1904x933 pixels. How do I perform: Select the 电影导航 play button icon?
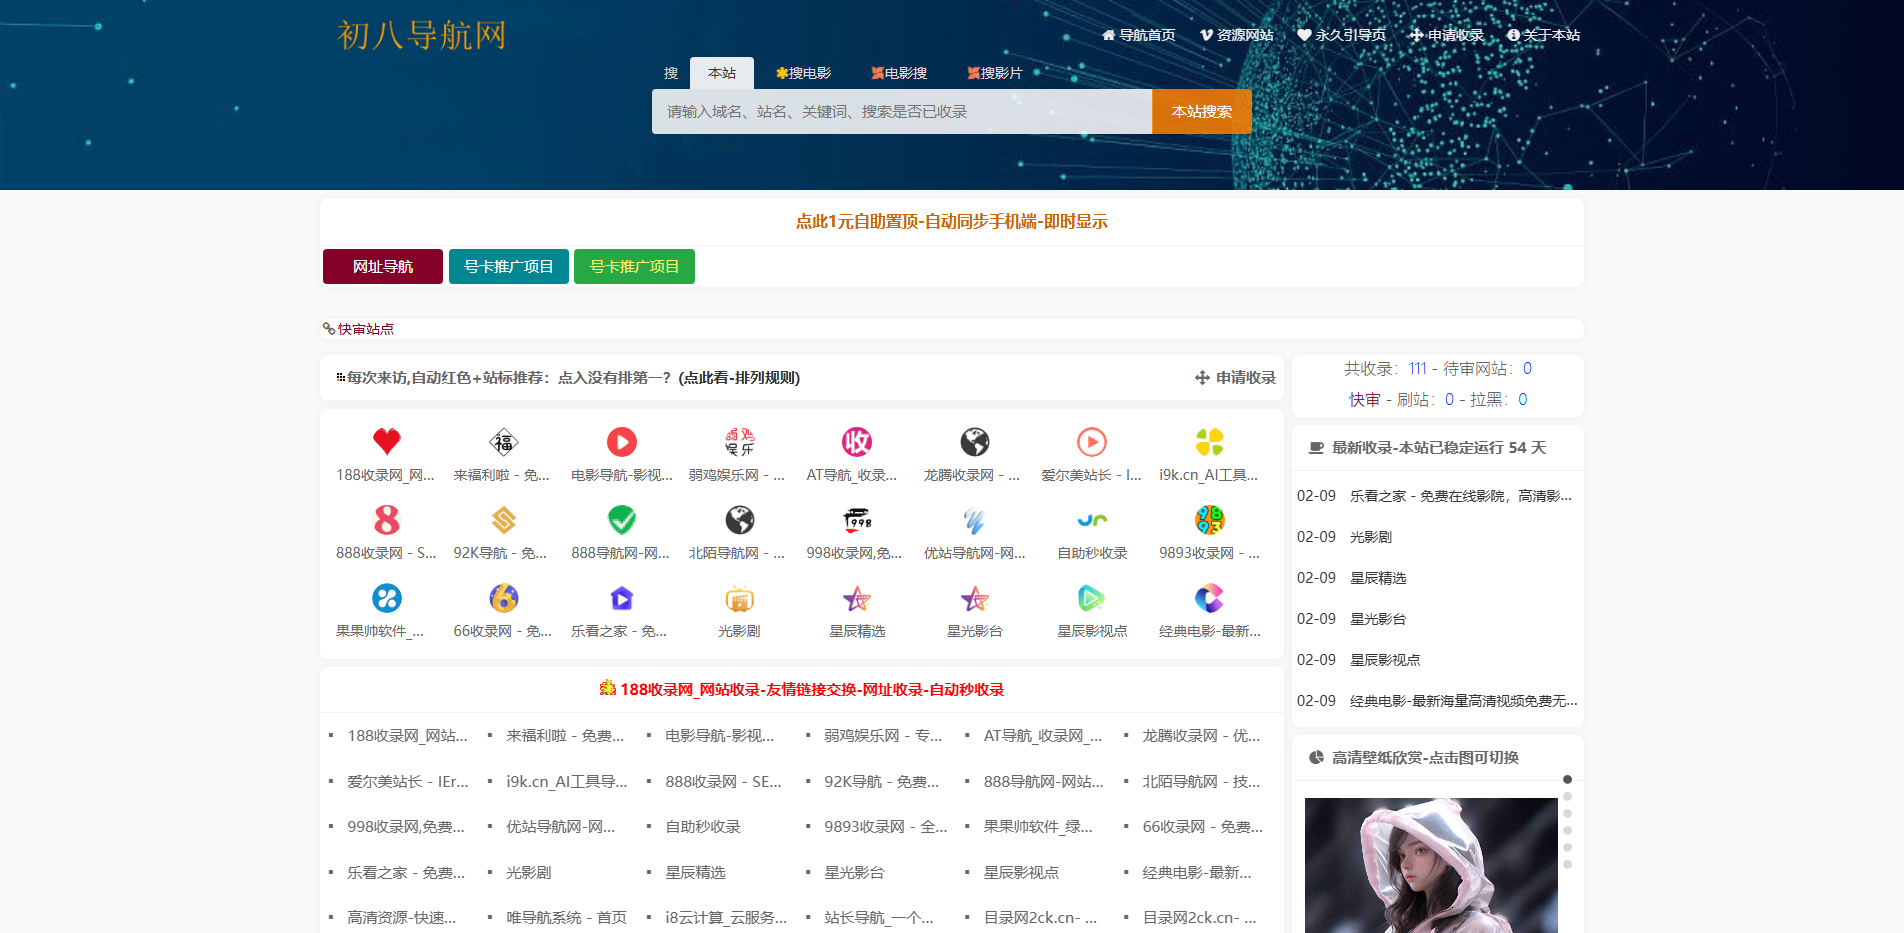[x=621, y=440]
